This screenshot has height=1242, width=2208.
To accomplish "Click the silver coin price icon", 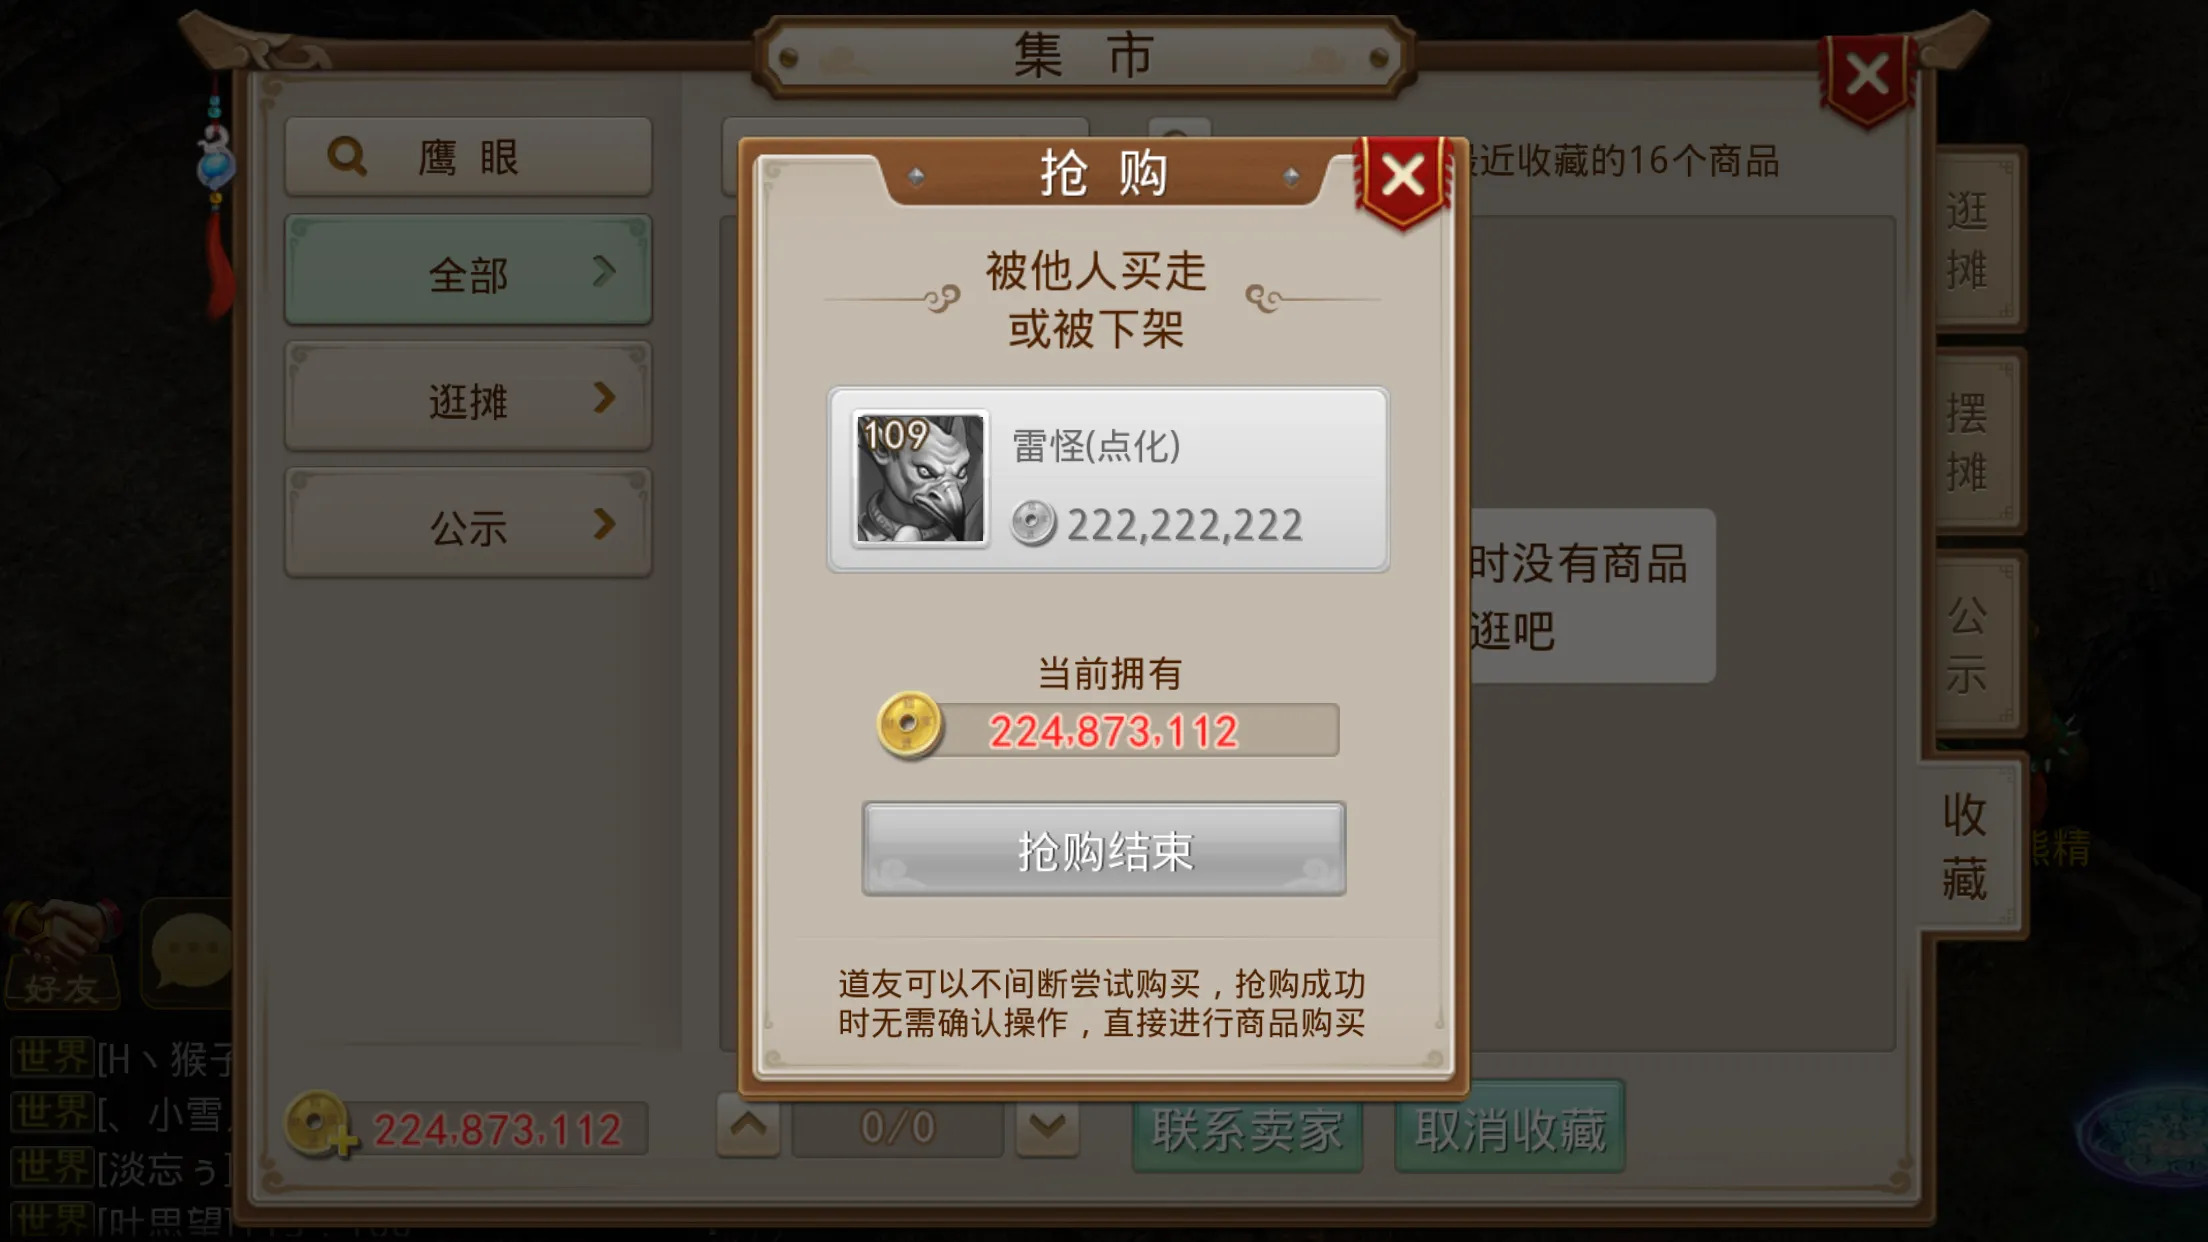I will [x=1033, y=523].
